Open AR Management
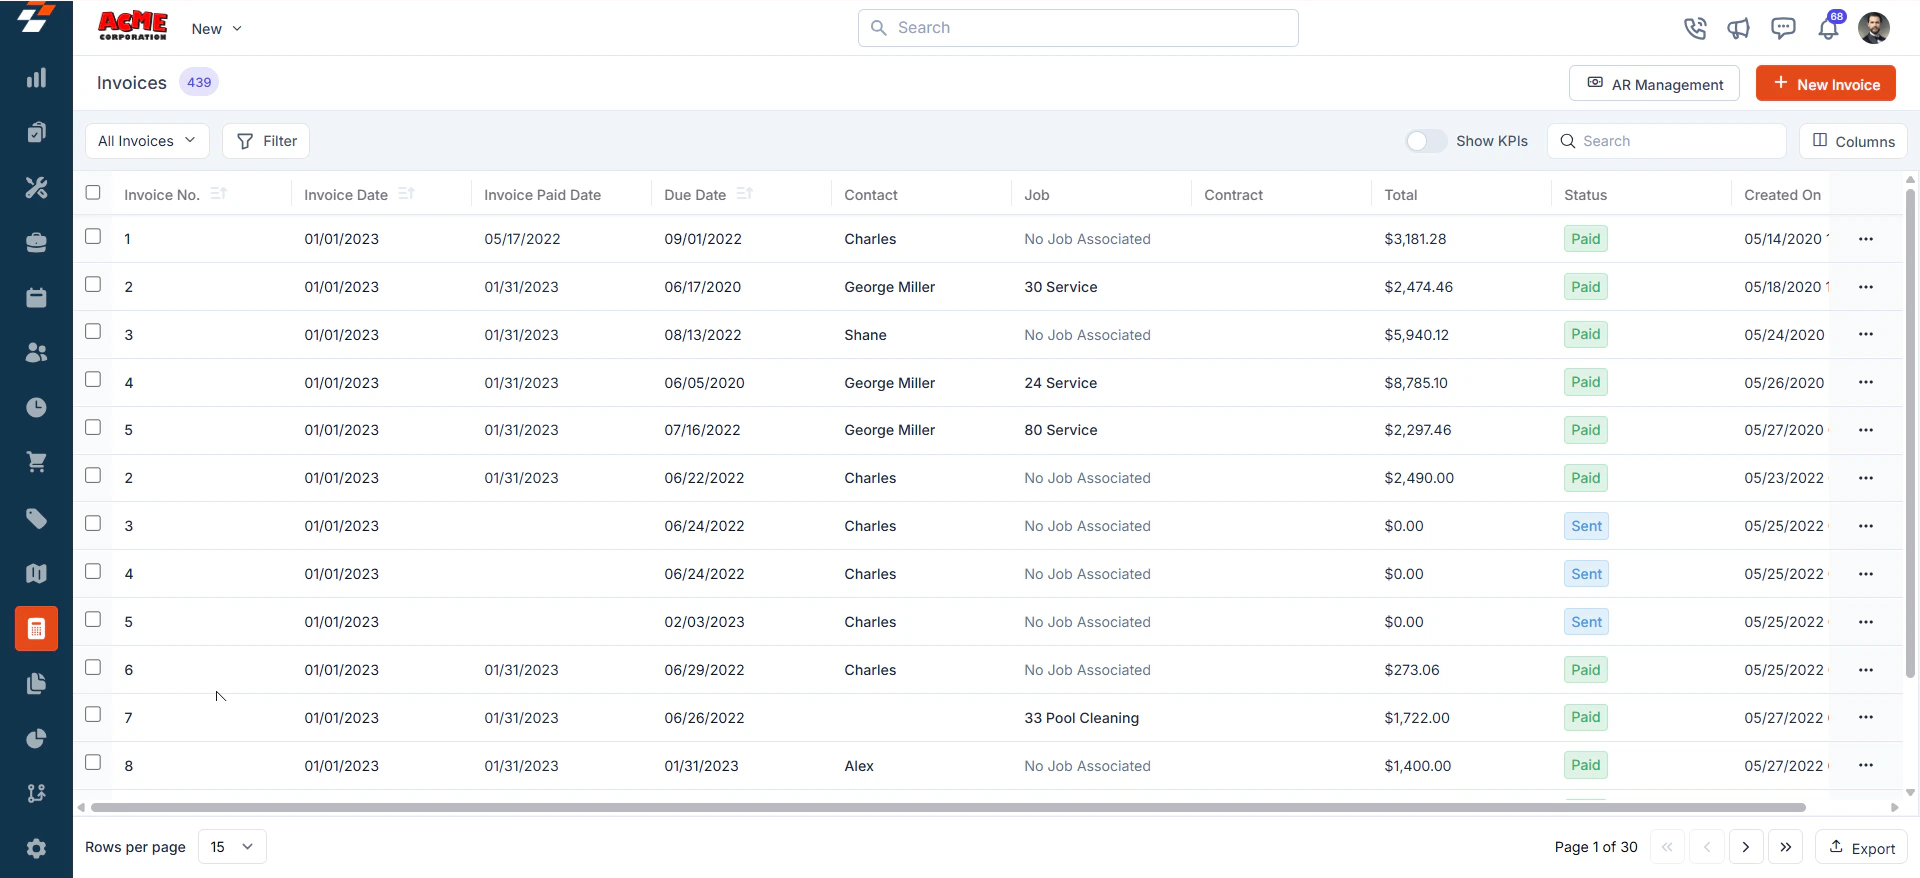 pos(1654,84)
